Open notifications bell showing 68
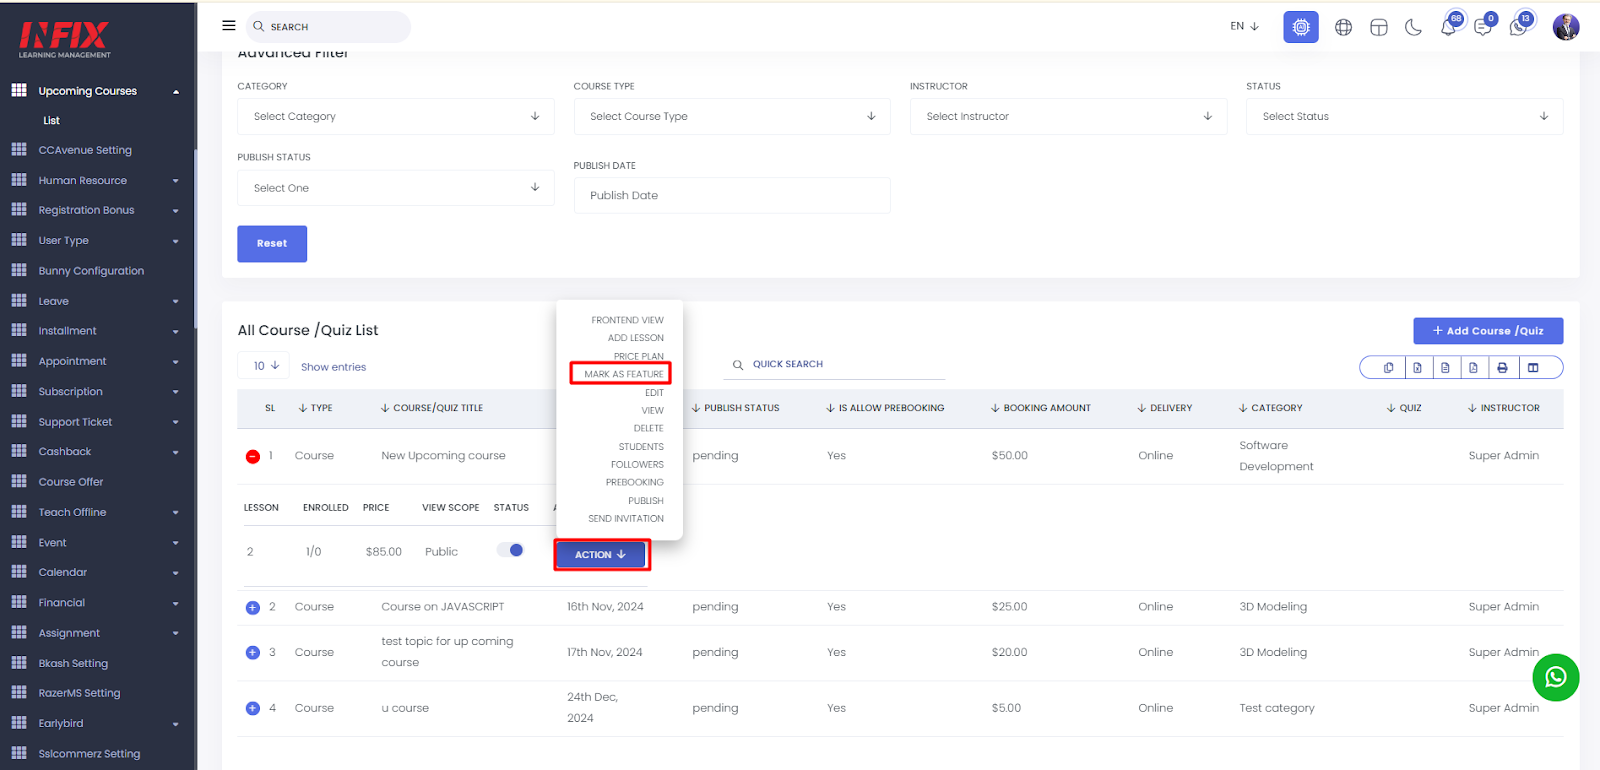Viewport: 1600px width, 770px height. [x=1449, y=26]
